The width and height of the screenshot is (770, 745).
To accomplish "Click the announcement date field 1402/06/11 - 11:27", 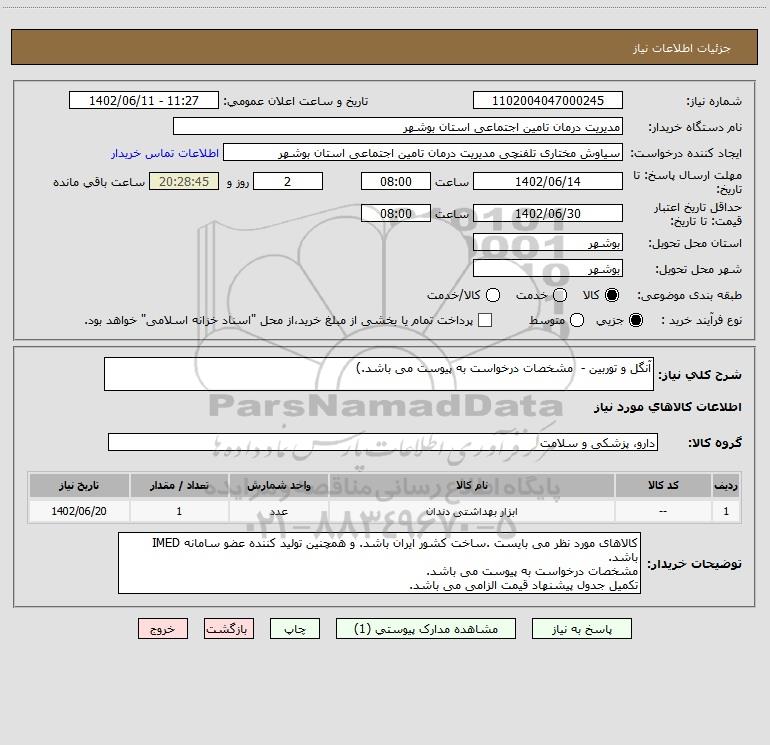I will click(x=144, y=101).
